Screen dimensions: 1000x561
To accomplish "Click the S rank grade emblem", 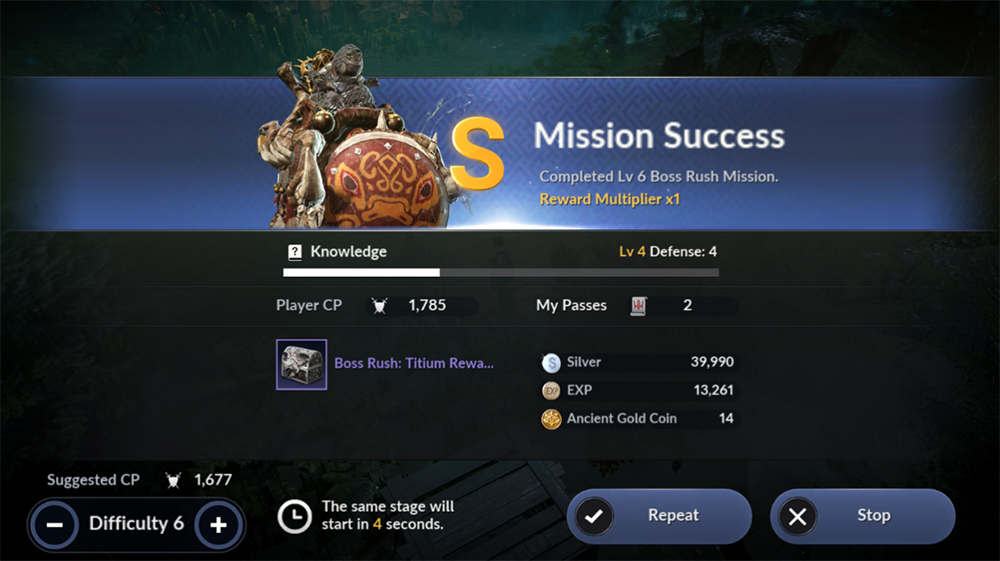I will click(478, 154).
